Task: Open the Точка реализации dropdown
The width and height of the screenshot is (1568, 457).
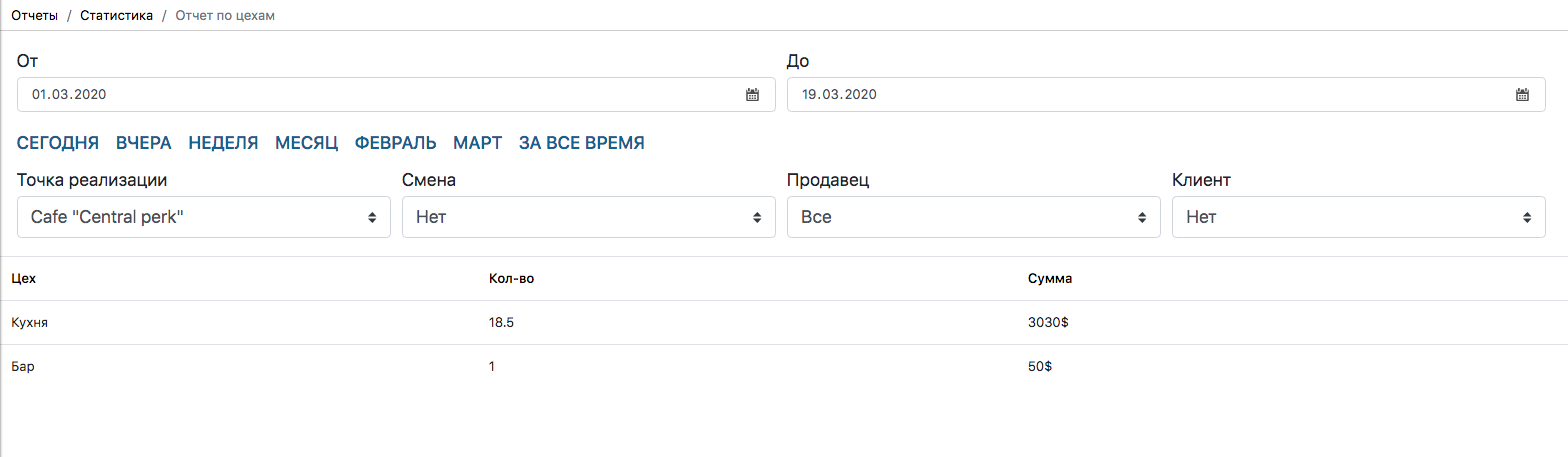Action: tap(204, 217)
